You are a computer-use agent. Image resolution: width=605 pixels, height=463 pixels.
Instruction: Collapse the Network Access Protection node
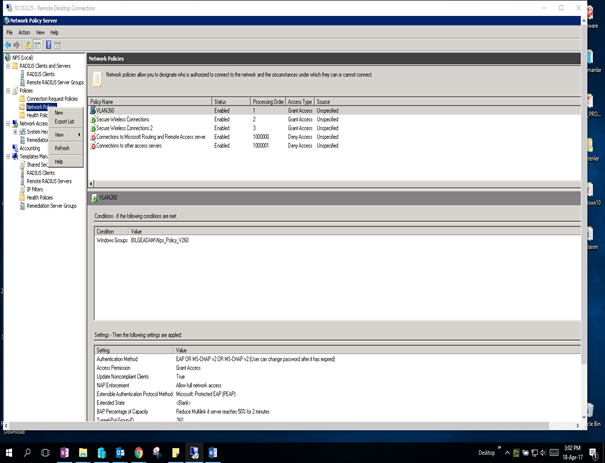pos(8,123)
